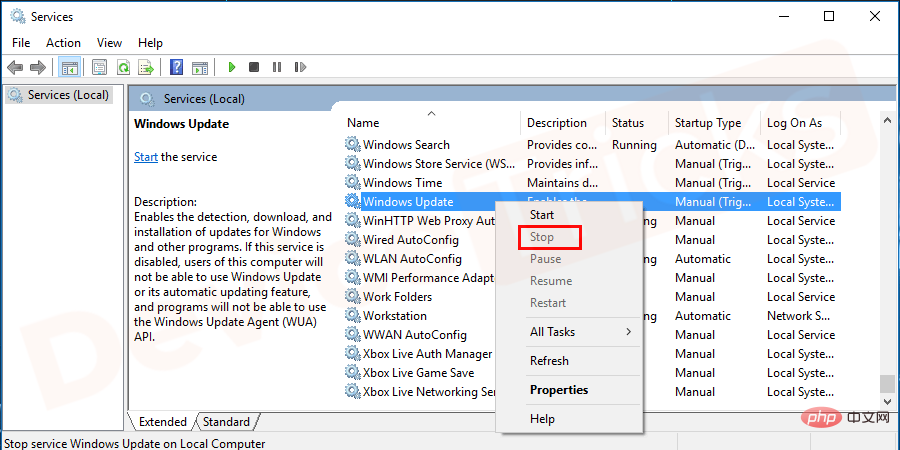
Task: Click the vertical scrollbar thumb in services list
Action: (888, 382)
